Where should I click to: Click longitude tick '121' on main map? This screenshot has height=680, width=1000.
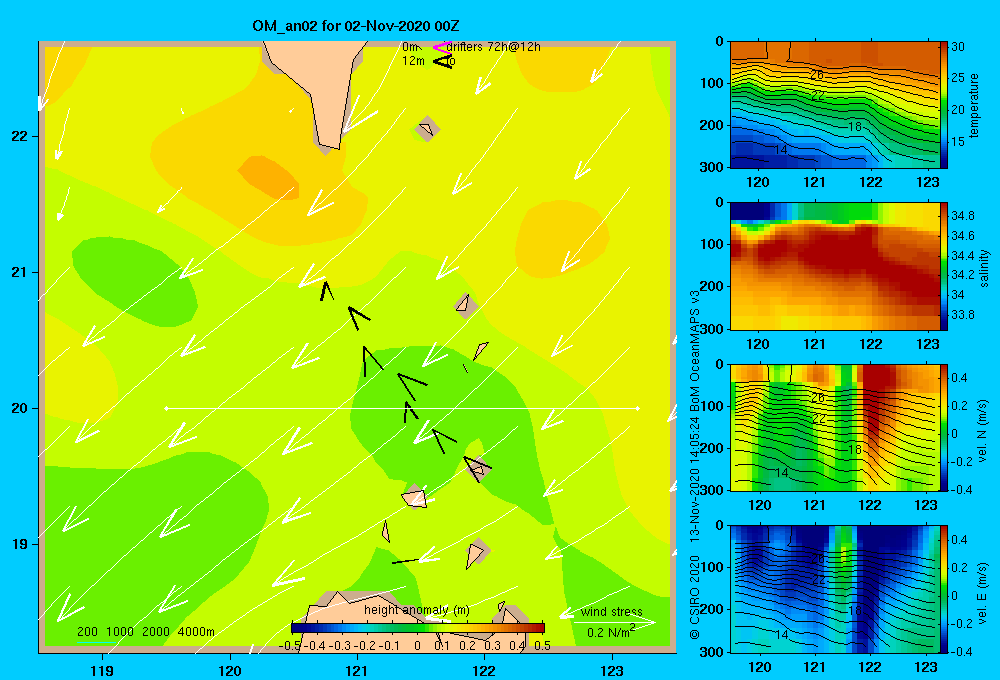(357, 670)
